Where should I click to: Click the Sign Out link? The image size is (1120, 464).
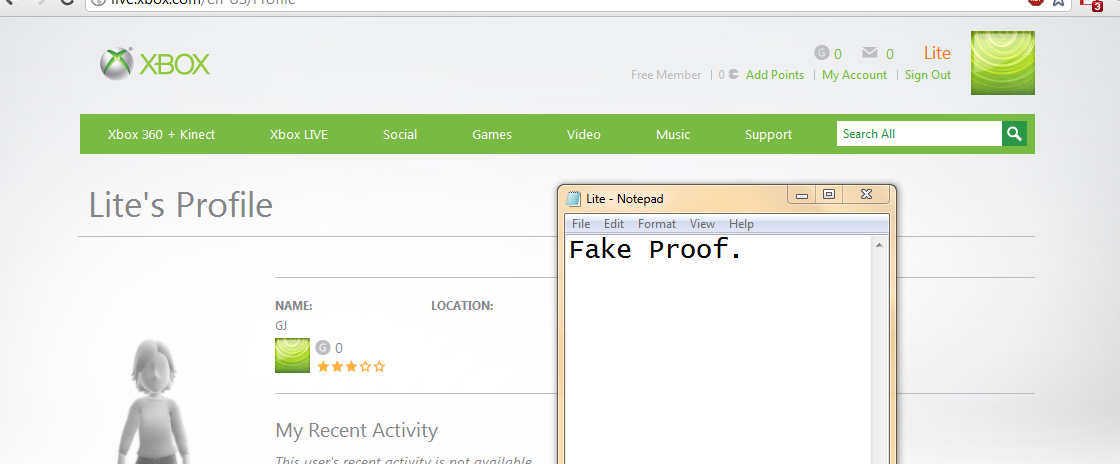928,75
